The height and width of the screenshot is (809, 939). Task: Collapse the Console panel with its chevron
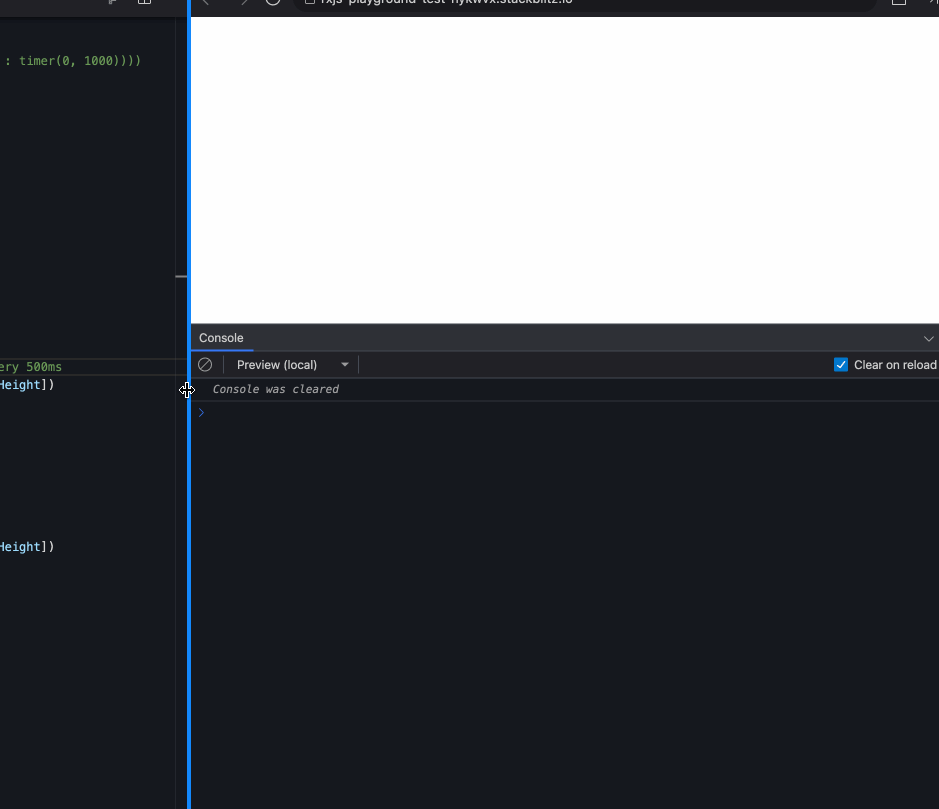point(929,338)
